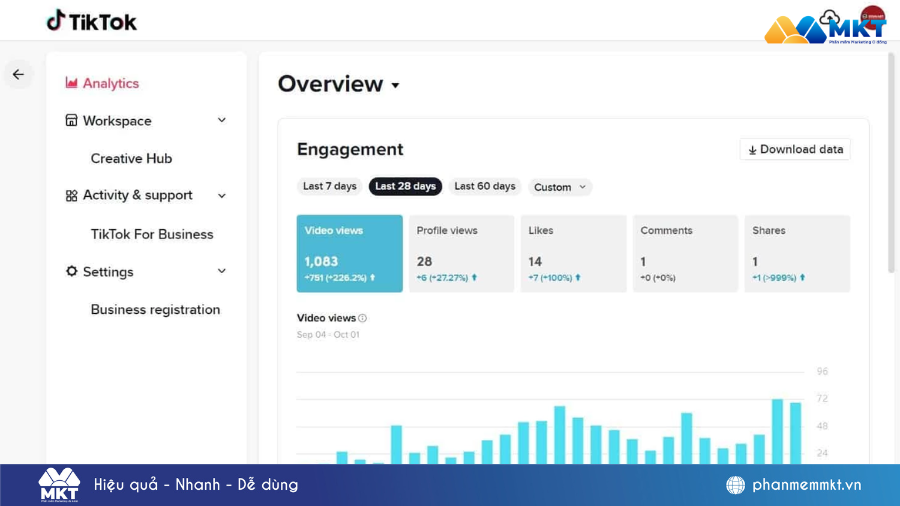Click the Analytics chart icon
900x506 pixels.
coord(71,83)
